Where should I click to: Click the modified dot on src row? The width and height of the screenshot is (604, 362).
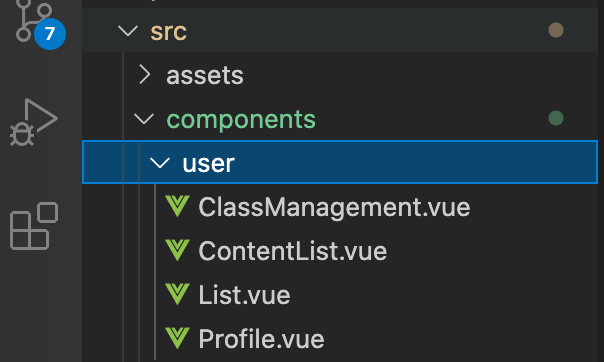(556, 30)
